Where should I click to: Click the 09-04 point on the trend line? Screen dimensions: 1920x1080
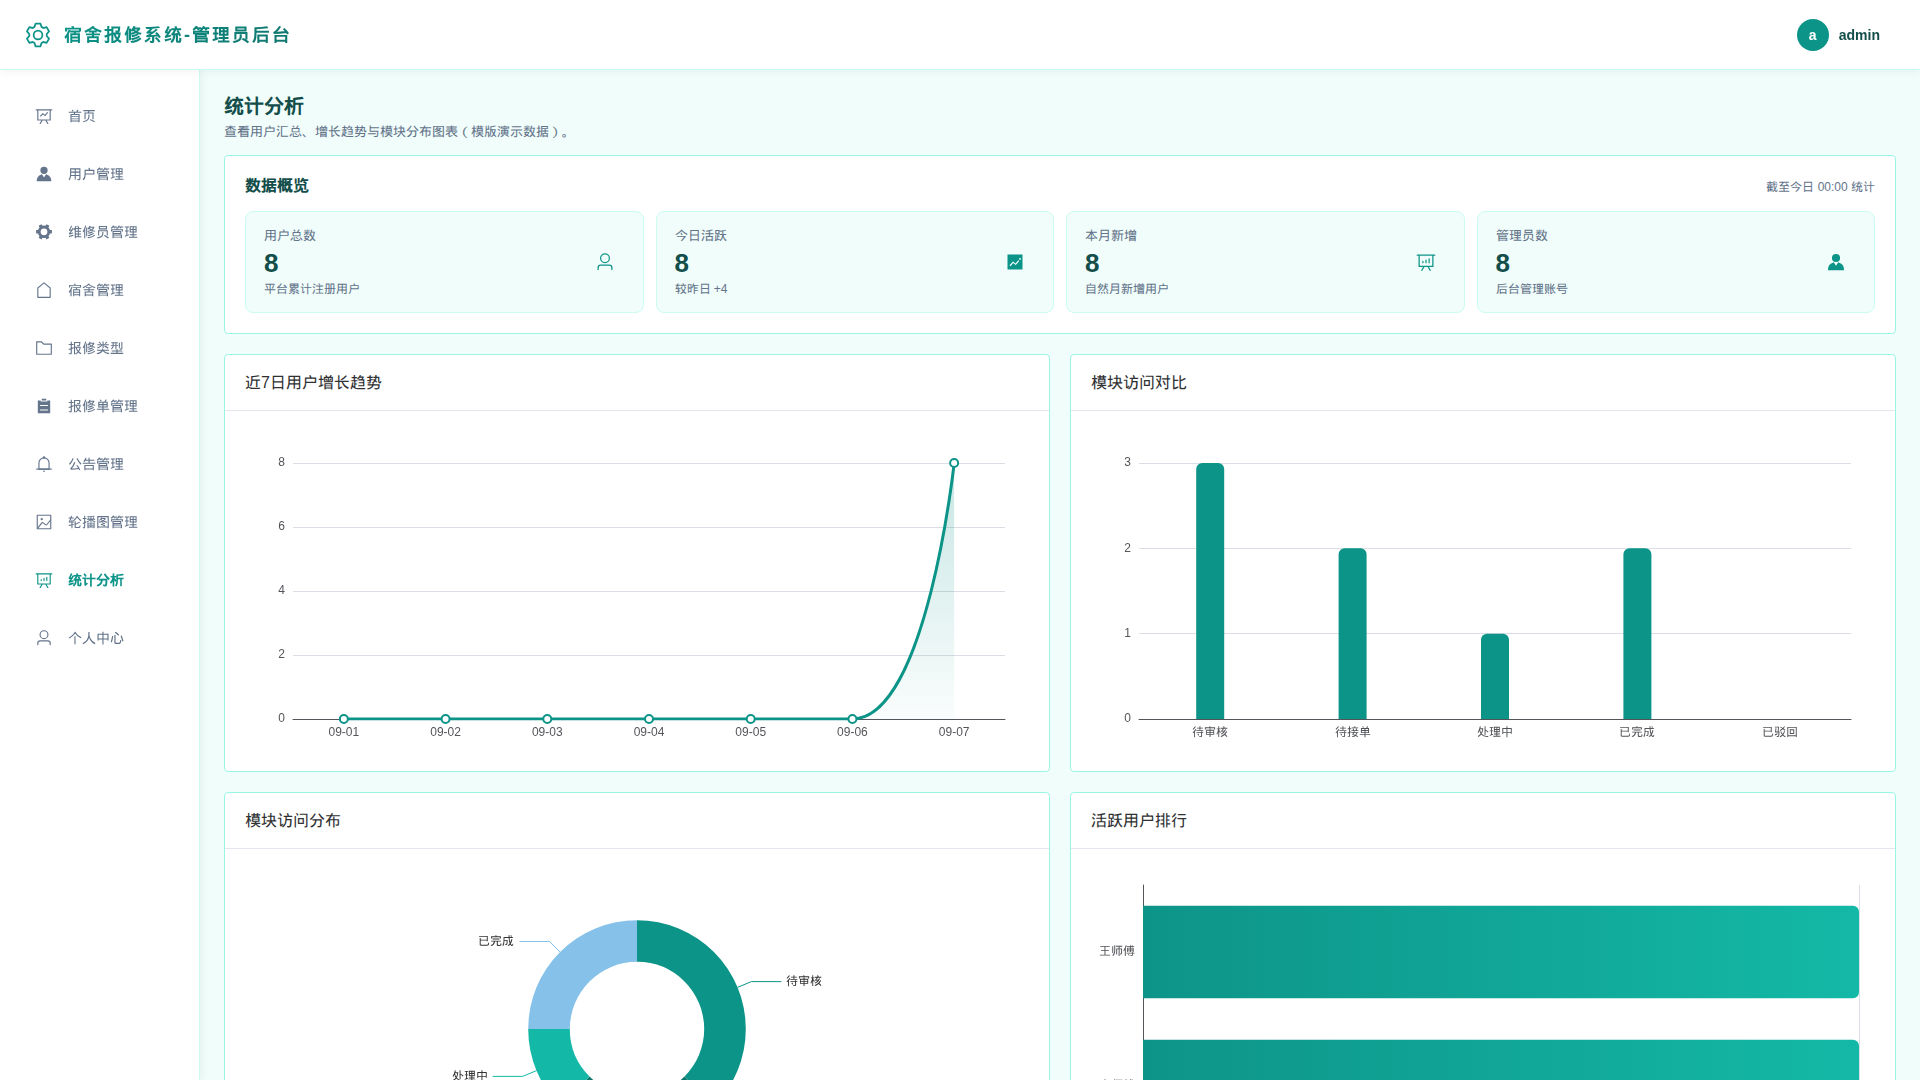point(649,719)
